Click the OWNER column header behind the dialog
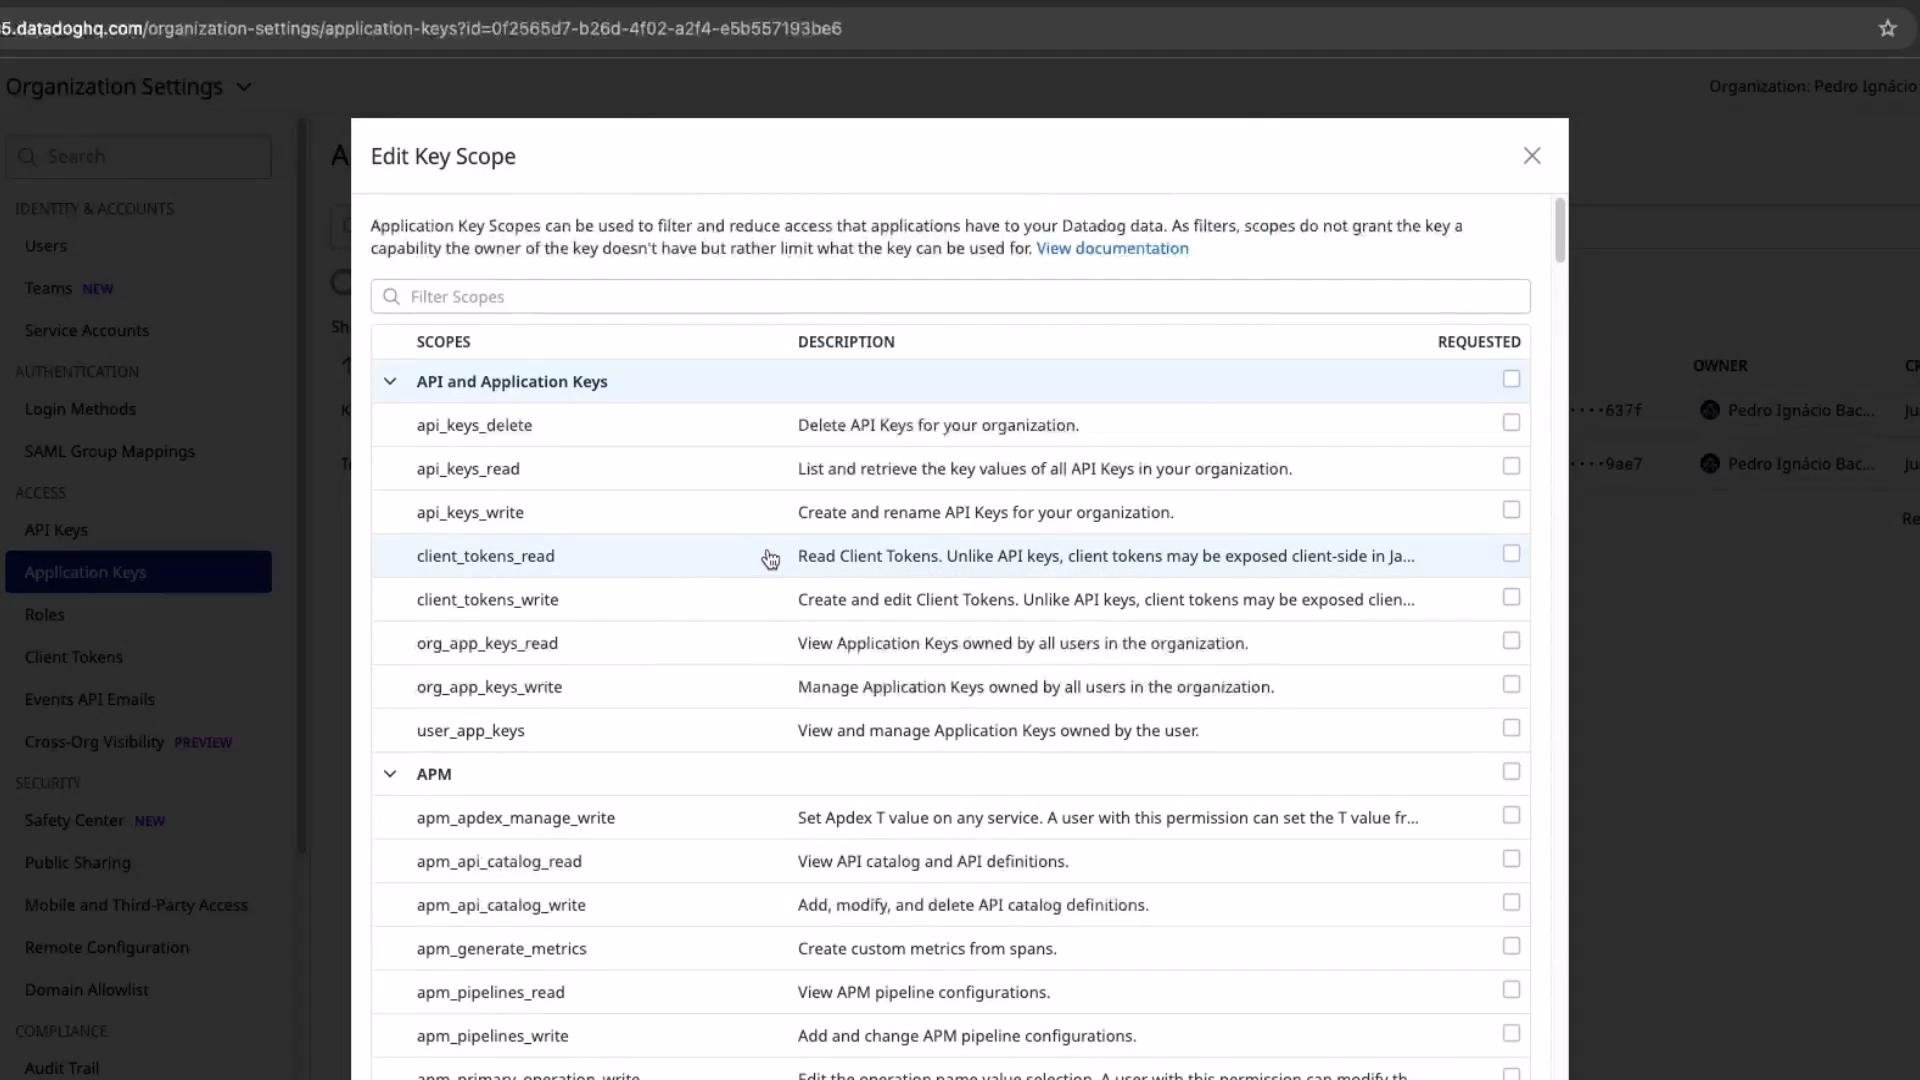Image resolution: width=1920 pixels, height=1080 pixels. coord(1720,366)
